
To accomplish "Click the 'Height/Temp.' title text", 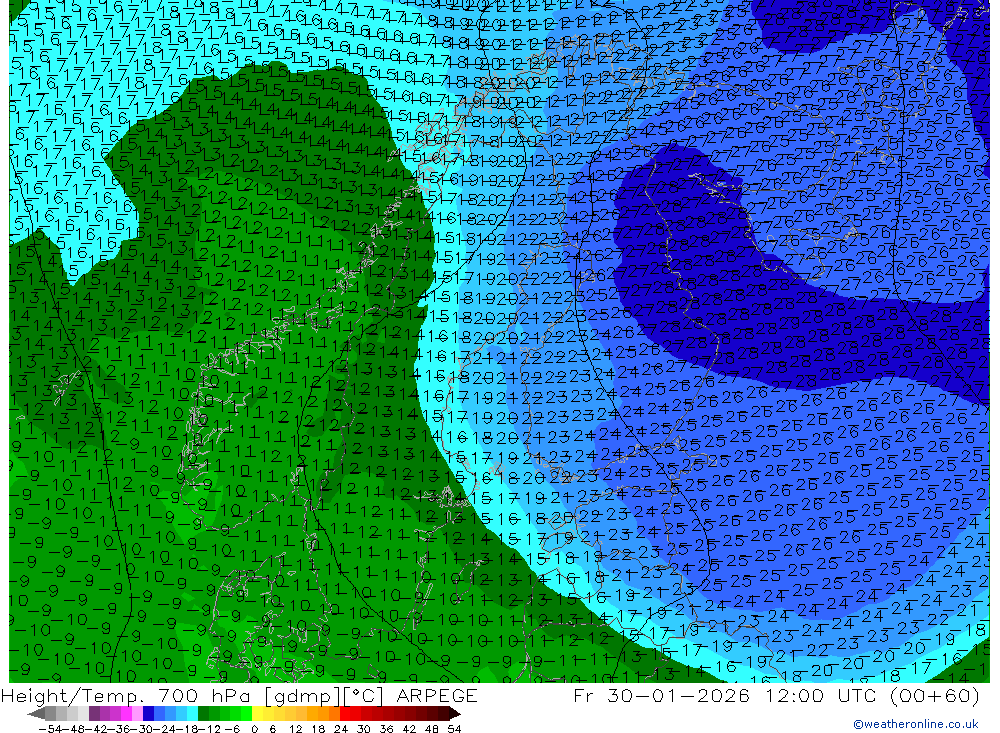I will (73, 696).
